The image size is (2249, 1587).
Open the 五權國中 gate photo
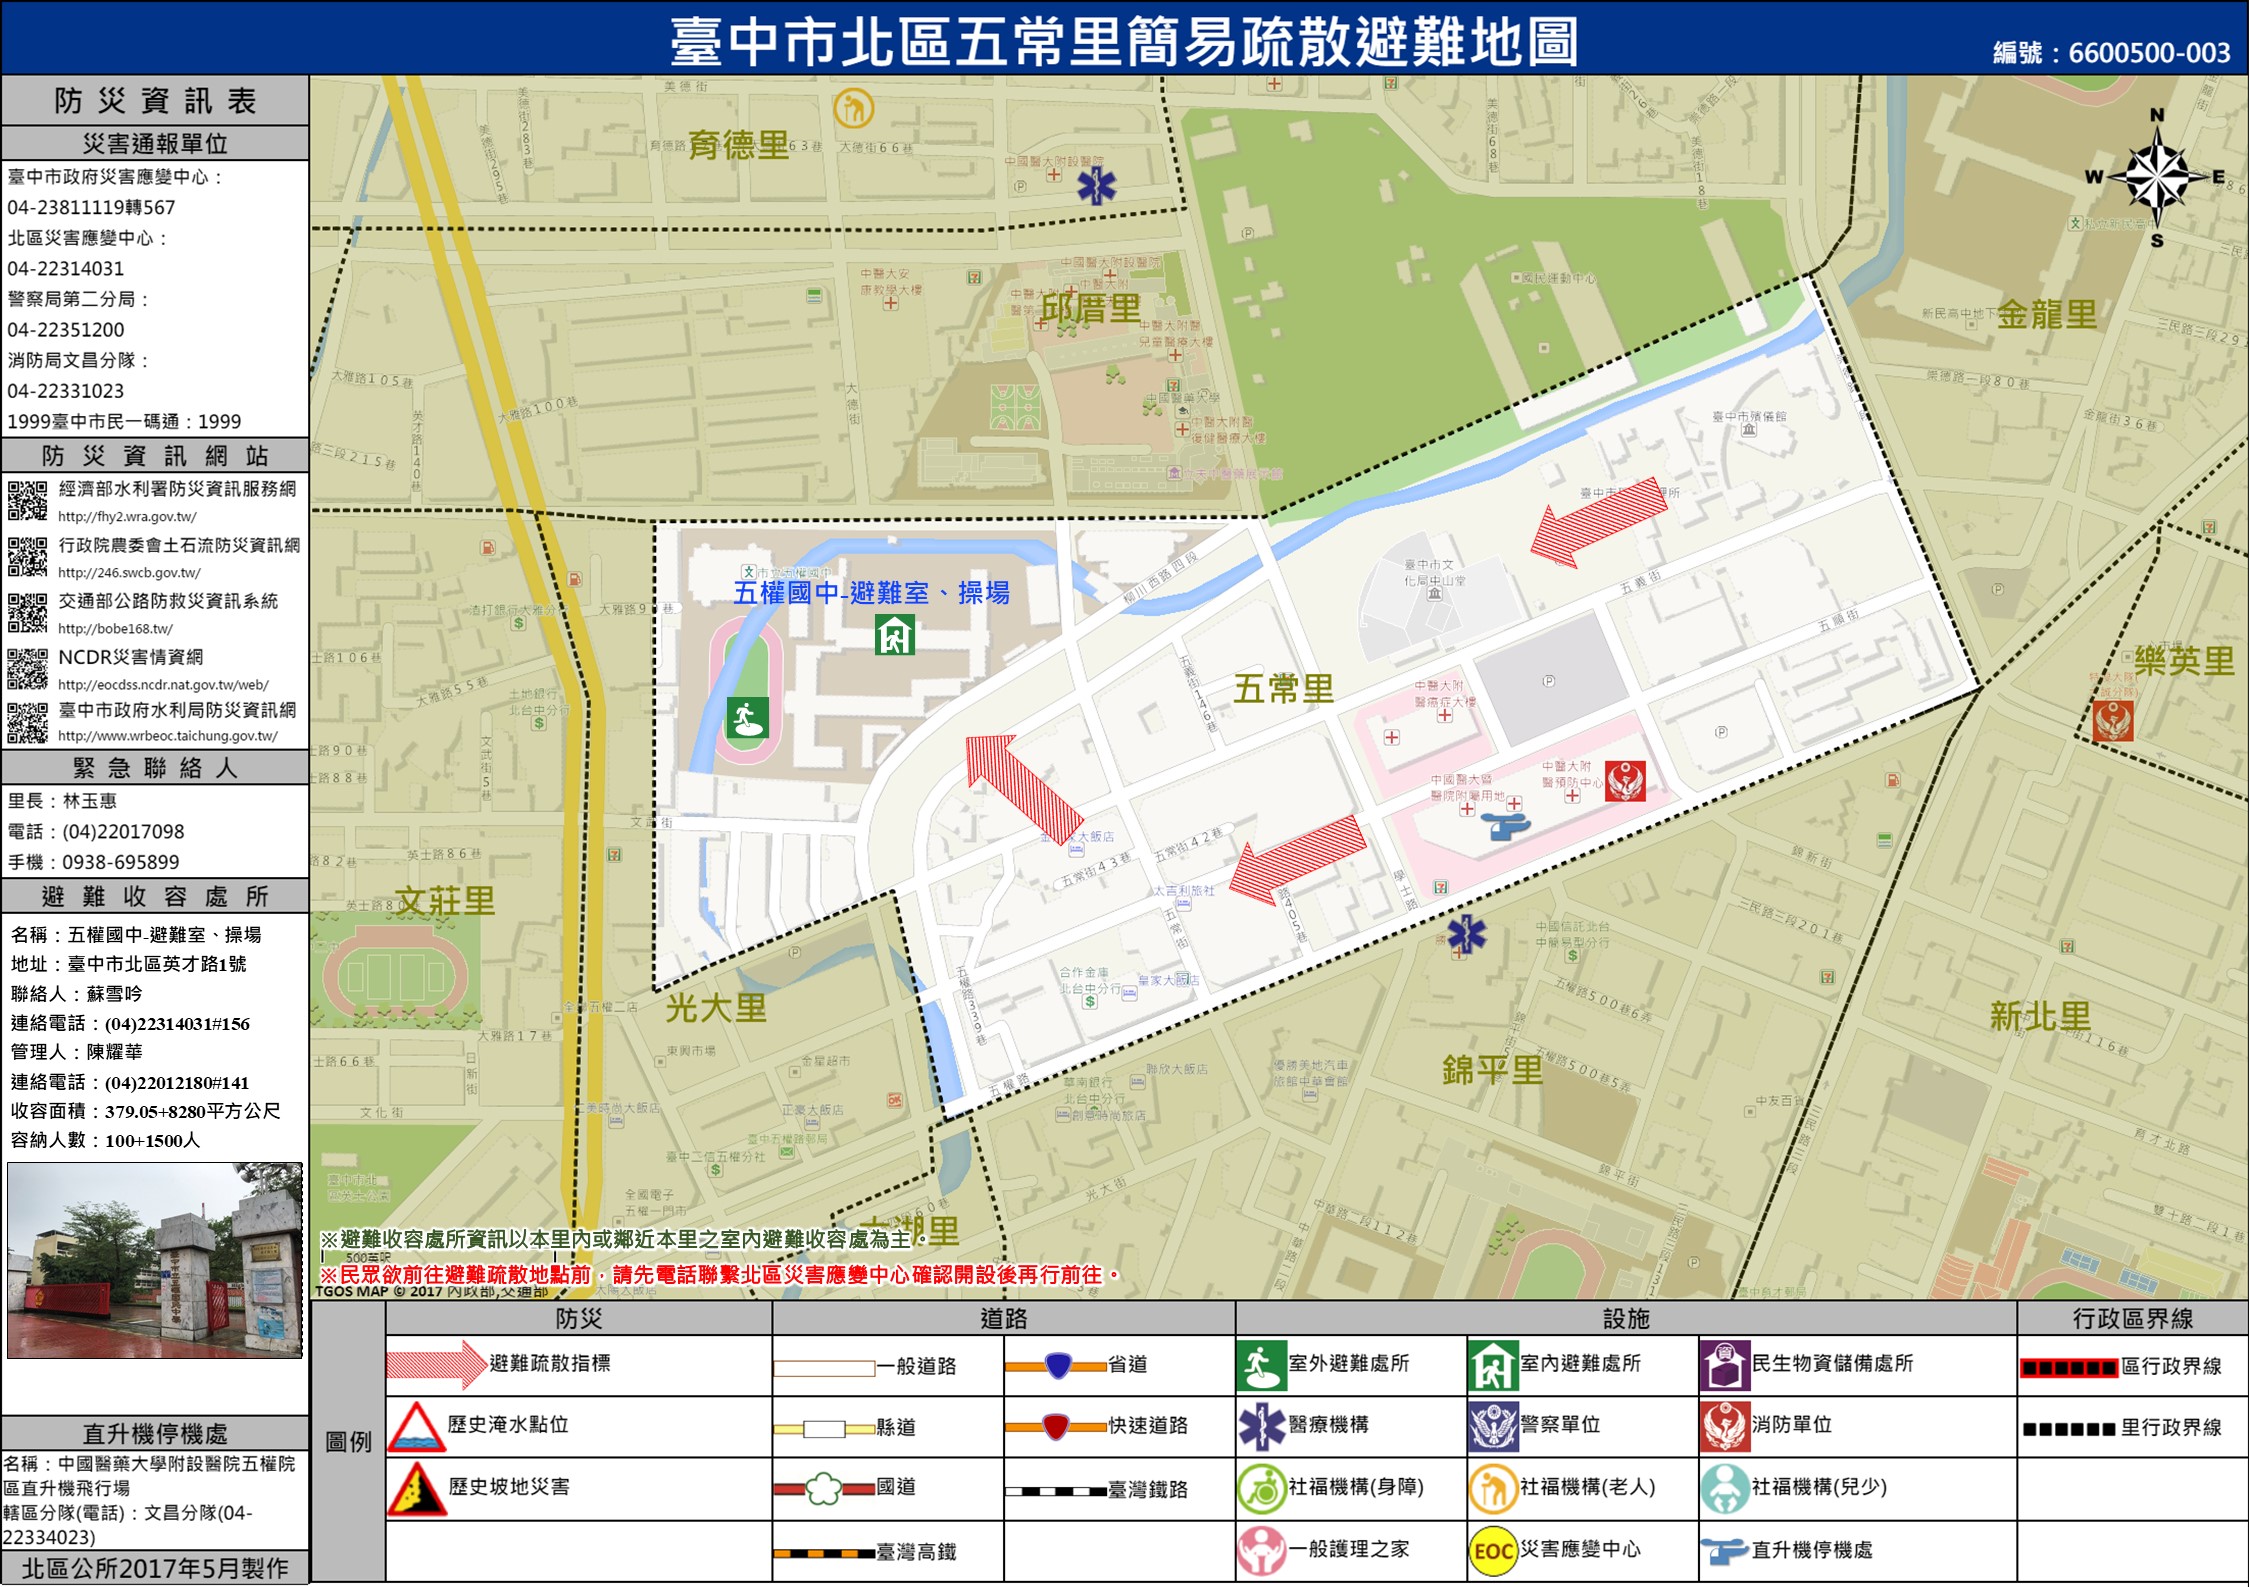click(155, 1260)
